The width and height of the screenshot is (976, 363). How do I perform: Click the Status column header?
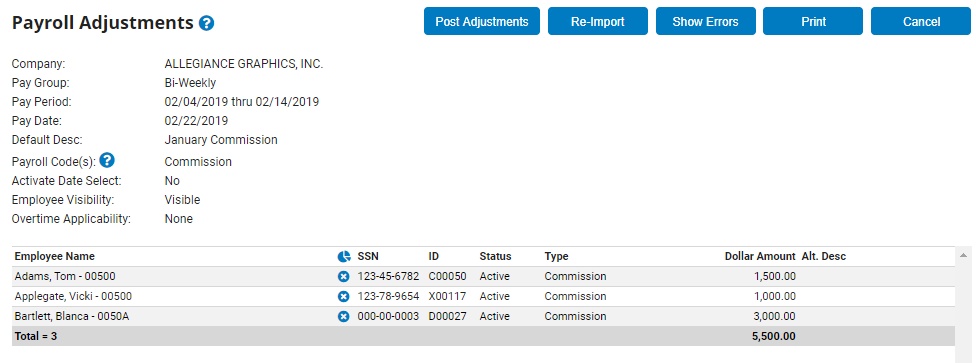495,257
